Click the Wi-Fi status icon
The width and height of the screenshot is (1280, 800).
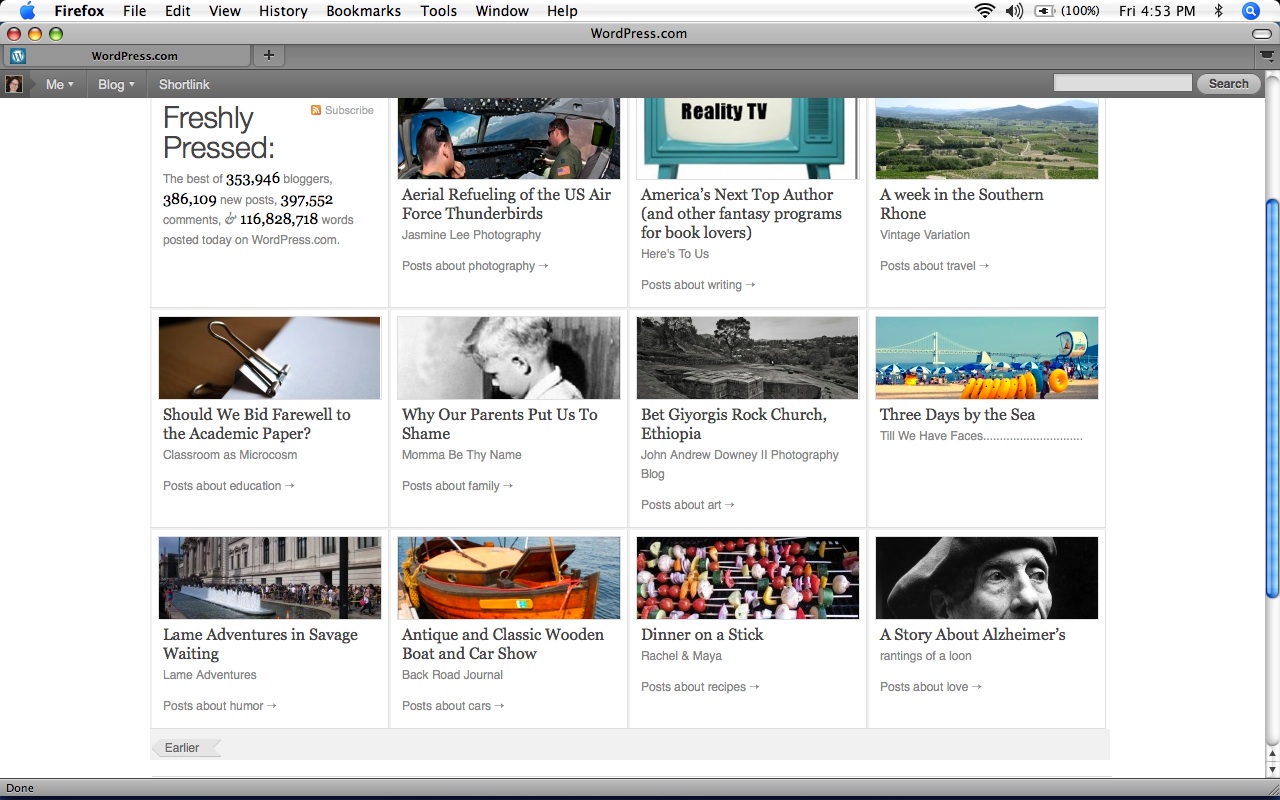point(985,11)
